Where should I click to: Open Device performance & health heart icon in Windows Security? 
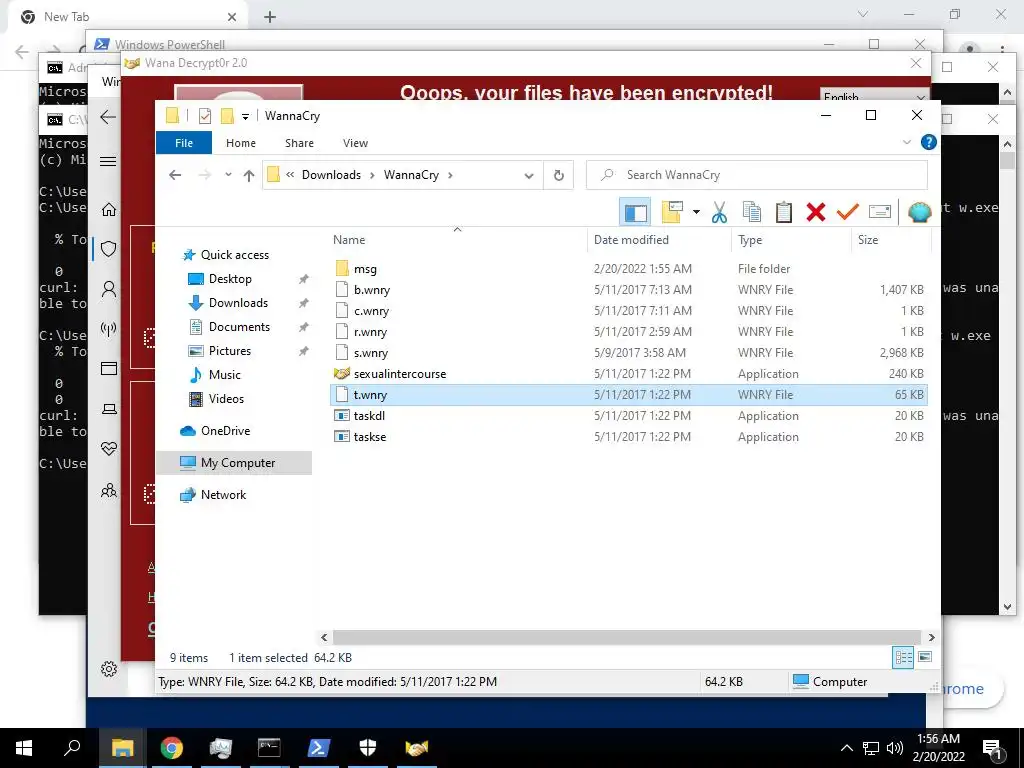[109, 449]
